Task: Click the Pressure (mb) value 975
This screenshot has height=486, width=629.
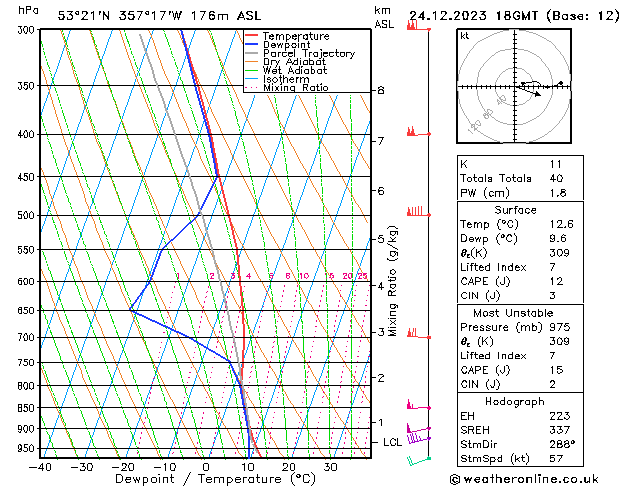Action: pyautogui.click(x=560, y=327)
